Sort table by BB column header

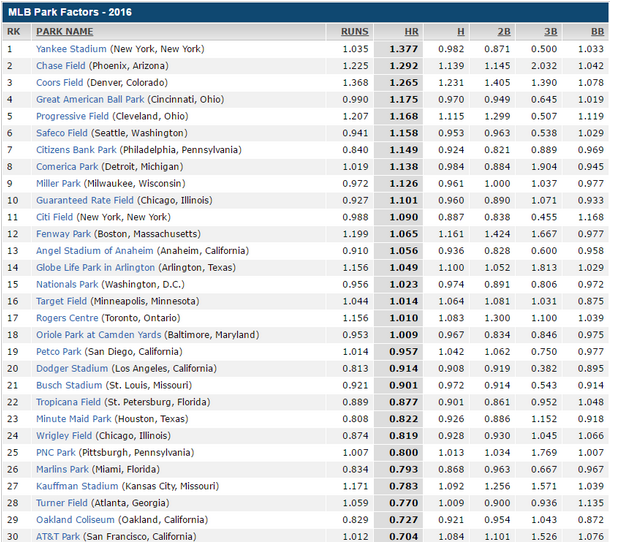pos(598,32)
